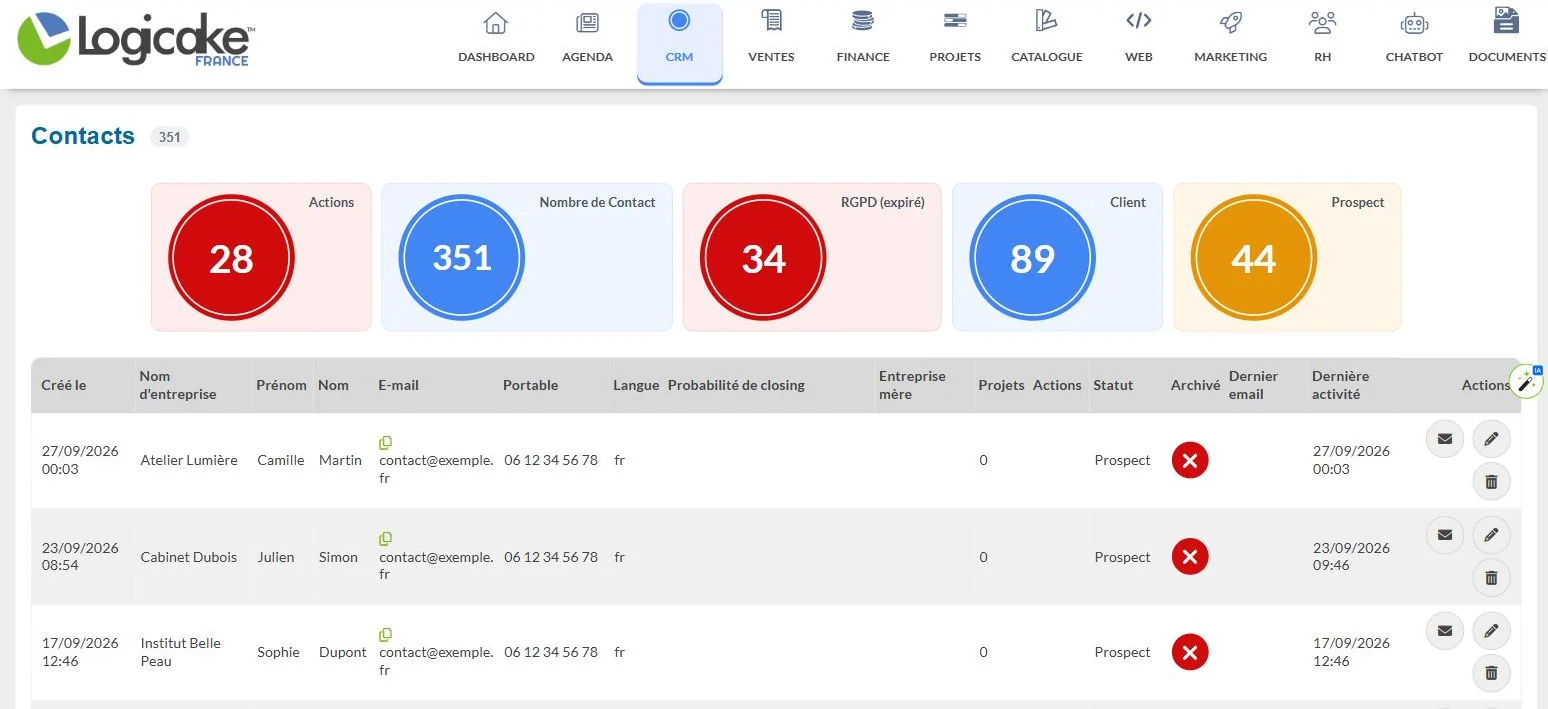
Task: Click the Institut Belle Peau company name
Action: coord(181,652)
